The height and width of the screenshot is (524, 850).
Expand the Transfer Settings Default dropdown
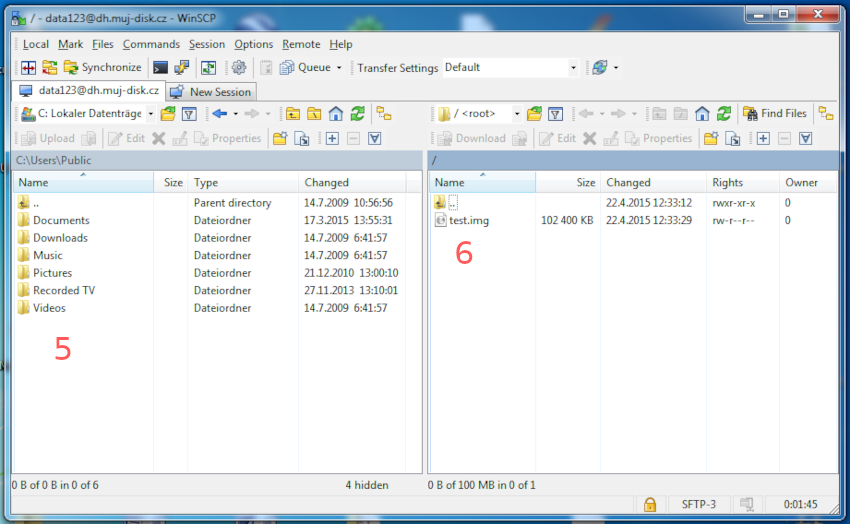[x=573, y=68]
